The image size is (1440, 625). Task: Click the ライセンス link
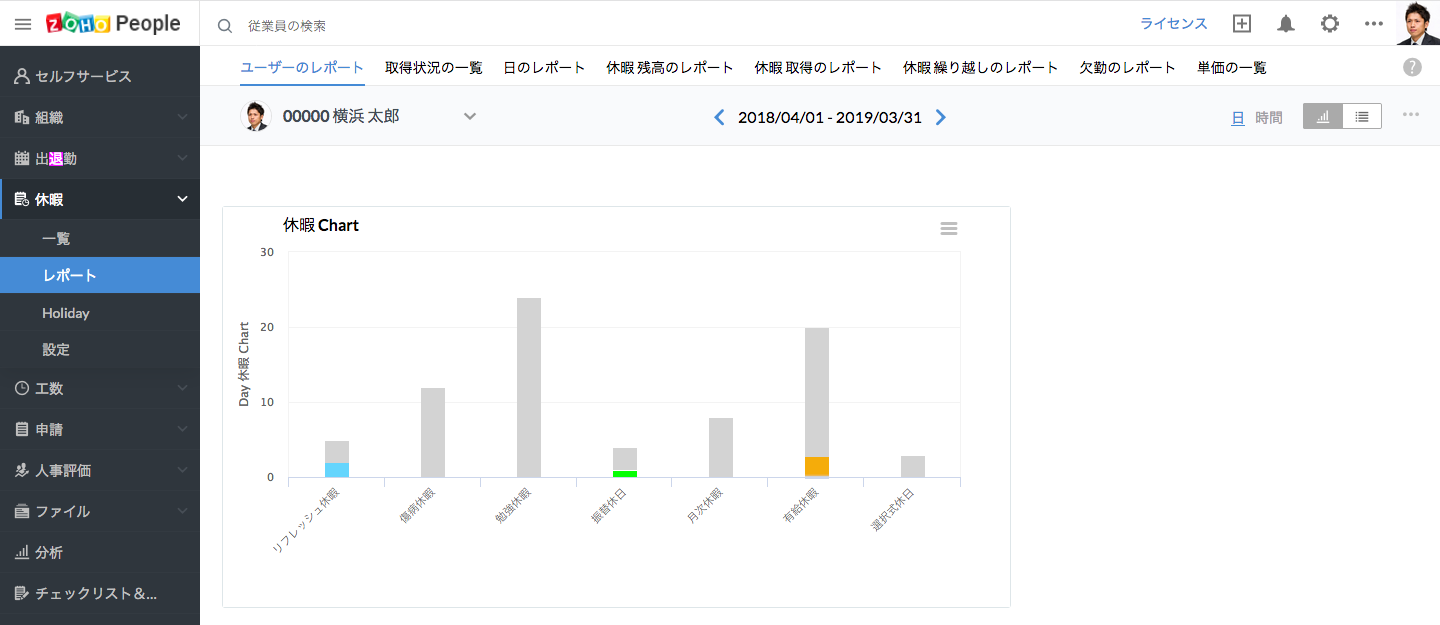[1174, 24]
